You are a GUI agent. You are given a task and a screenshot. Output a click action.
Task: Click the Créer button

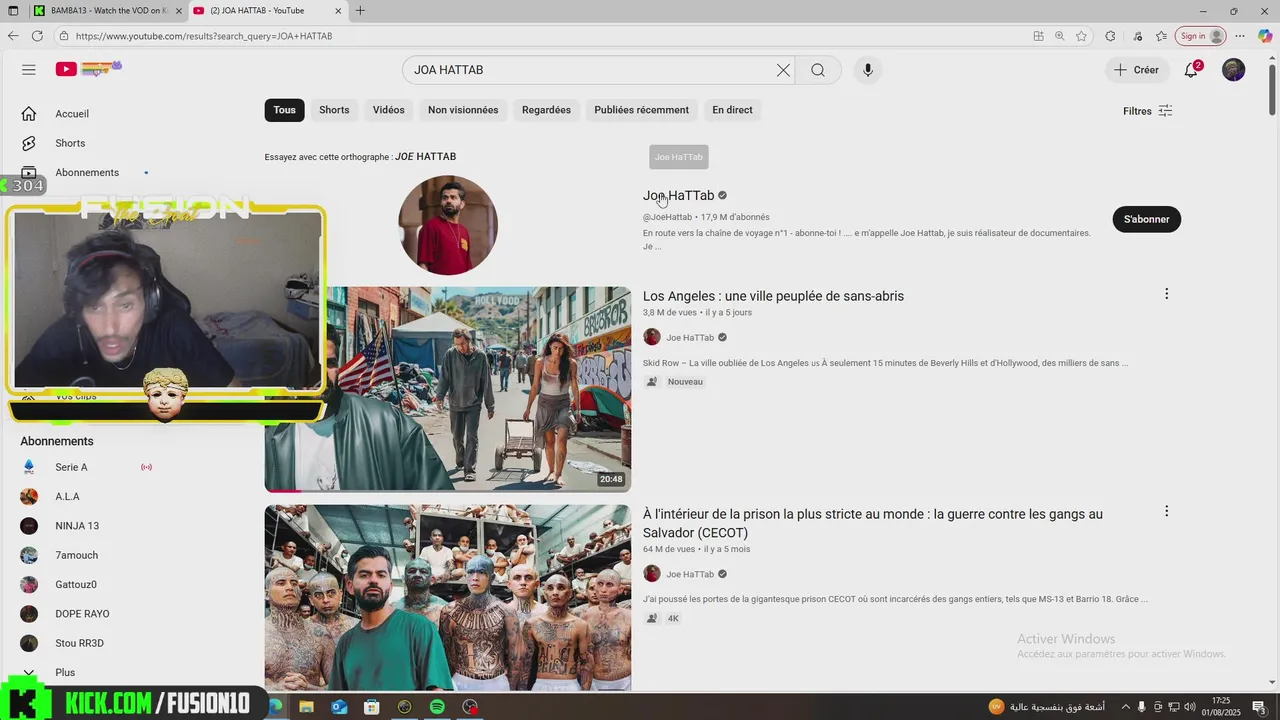pos(1137,70)
